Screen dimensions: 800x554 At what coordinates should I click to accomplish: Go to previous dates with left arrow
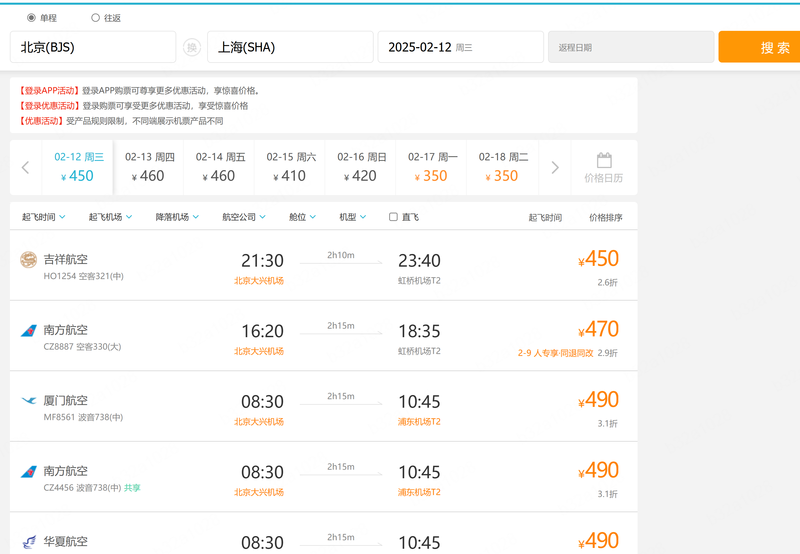[x=26, y=167]
